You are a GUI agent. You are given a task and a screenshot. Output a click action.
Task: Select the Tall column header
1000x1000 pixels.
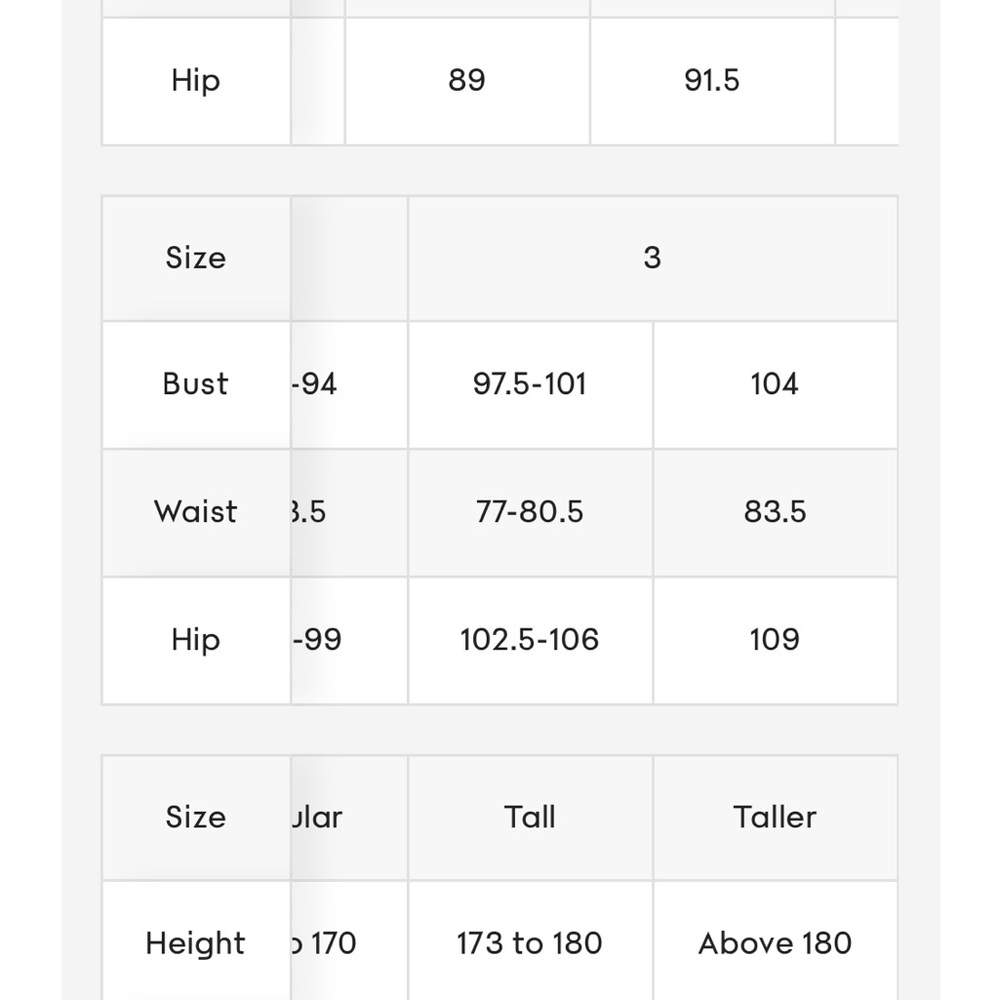tap(530, 818)
